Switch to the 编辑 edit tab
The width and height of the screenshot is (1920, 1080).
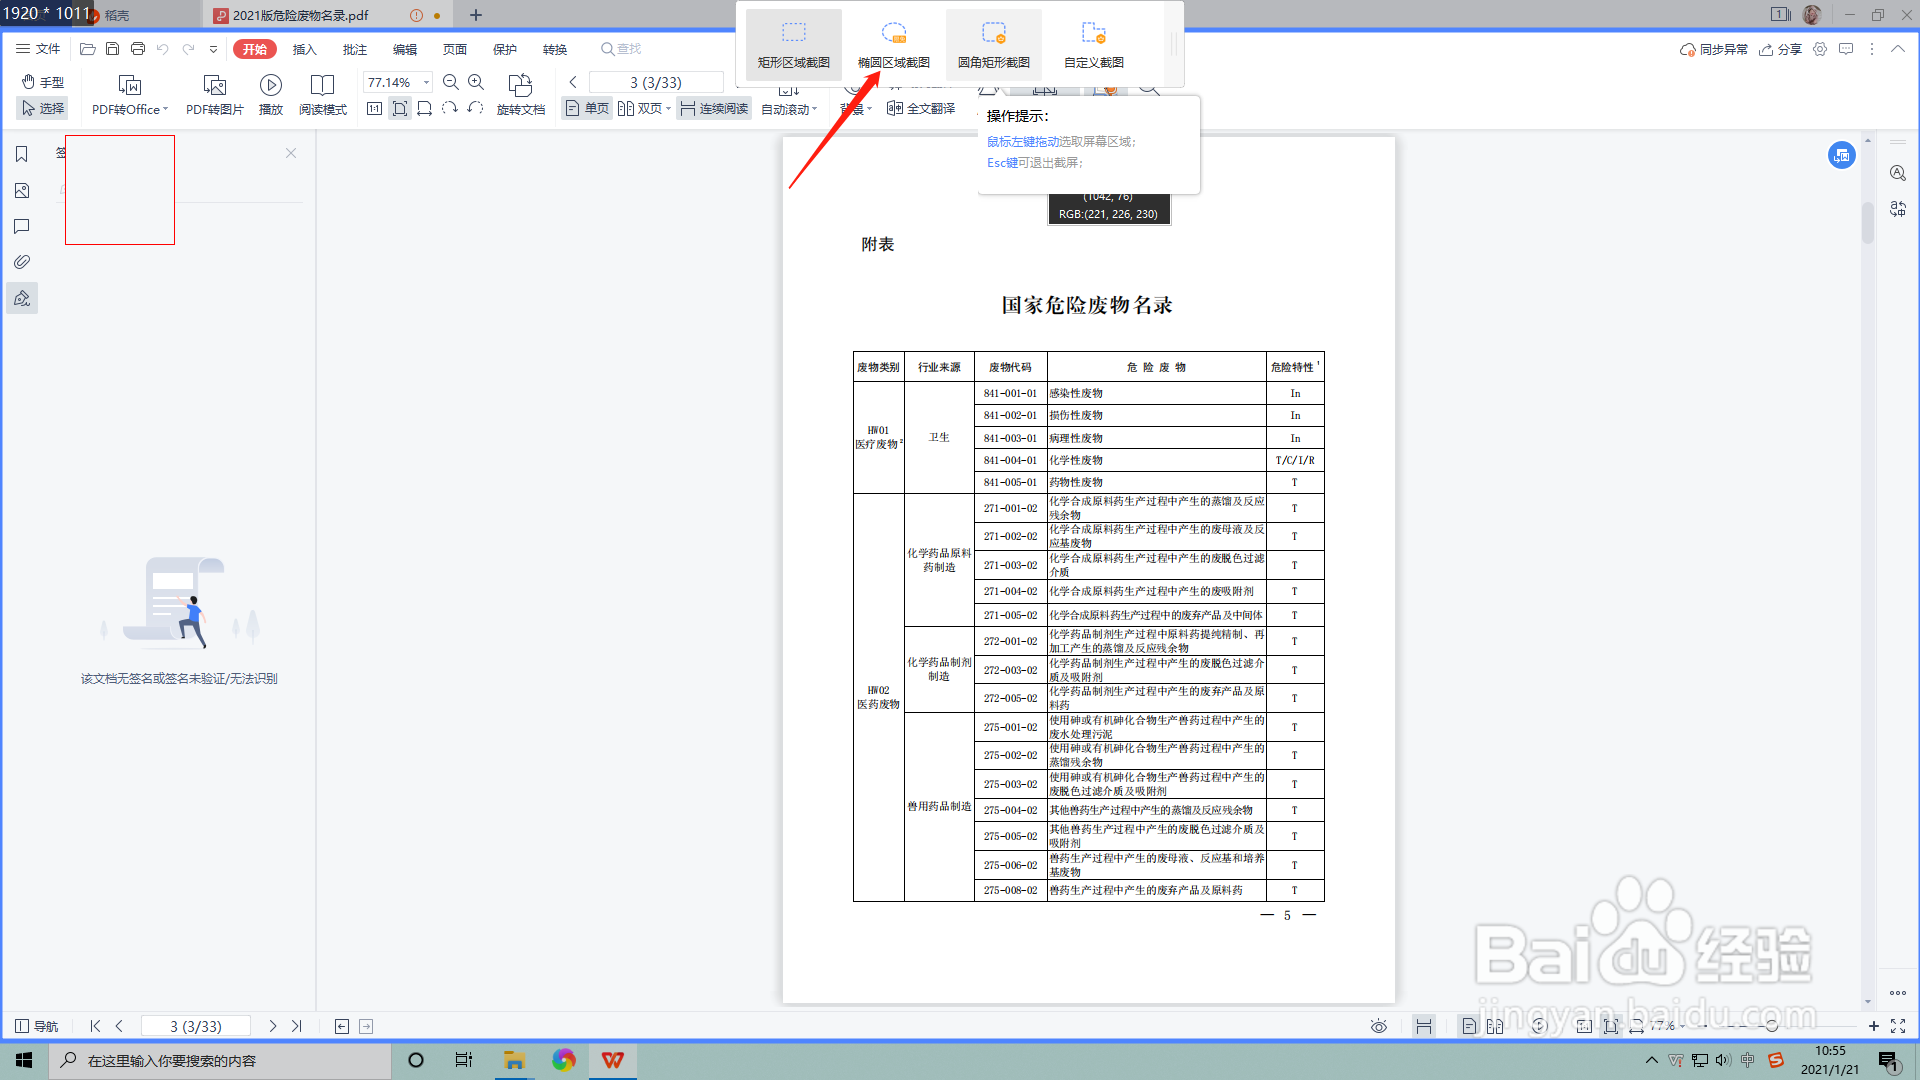pos(404,49)
